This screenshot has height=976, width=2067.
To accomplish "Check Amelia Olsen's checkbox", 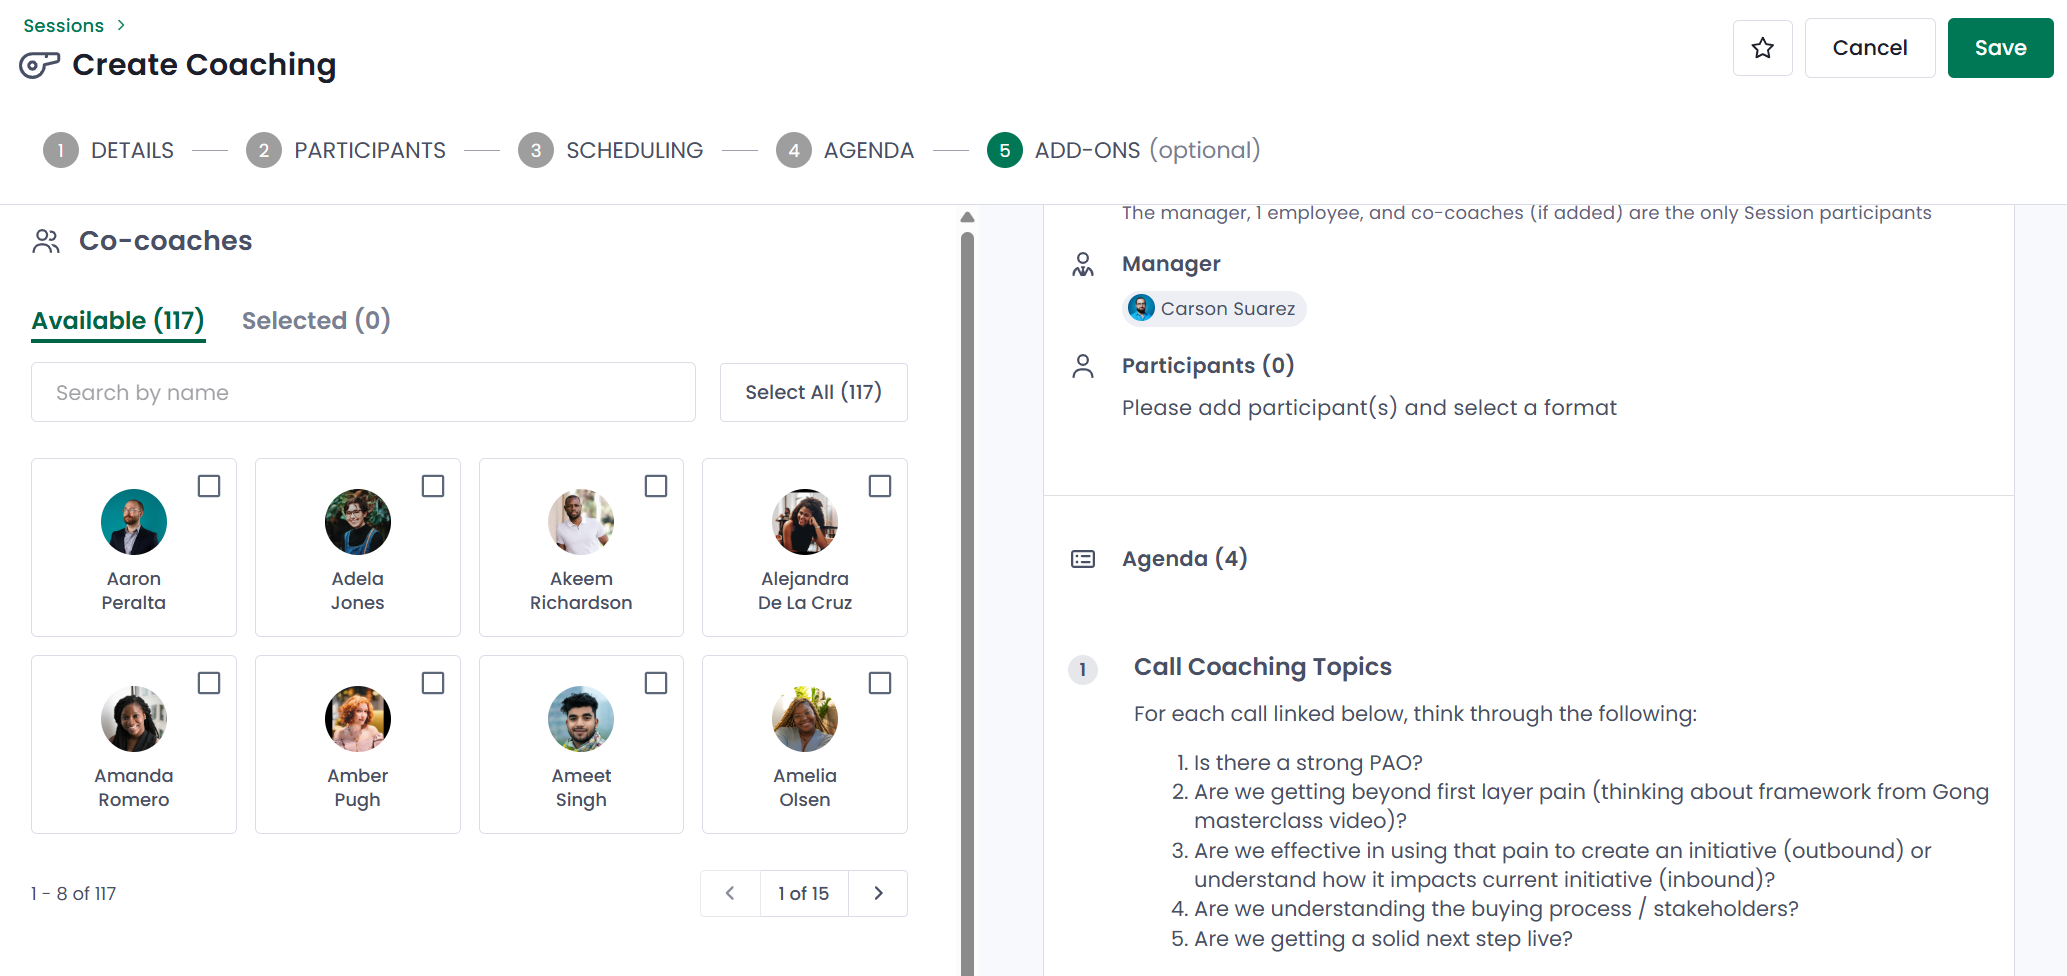I will (880, 683).
